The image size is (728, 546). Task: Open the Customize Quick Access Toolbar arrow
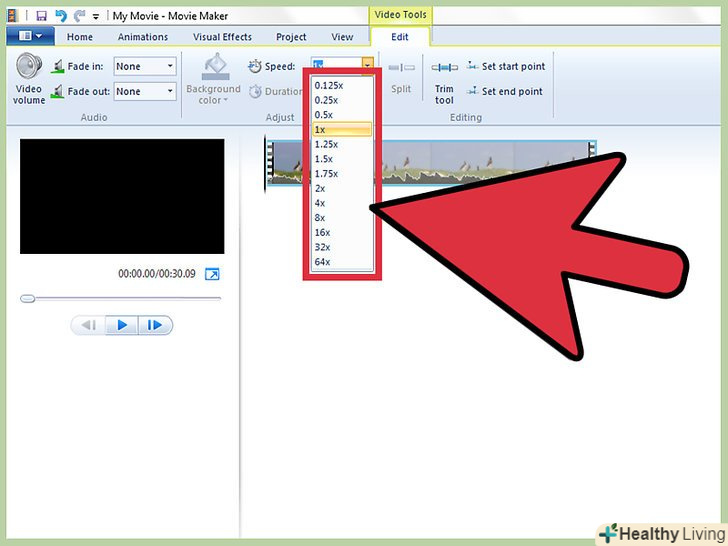(x=96, y=17)
